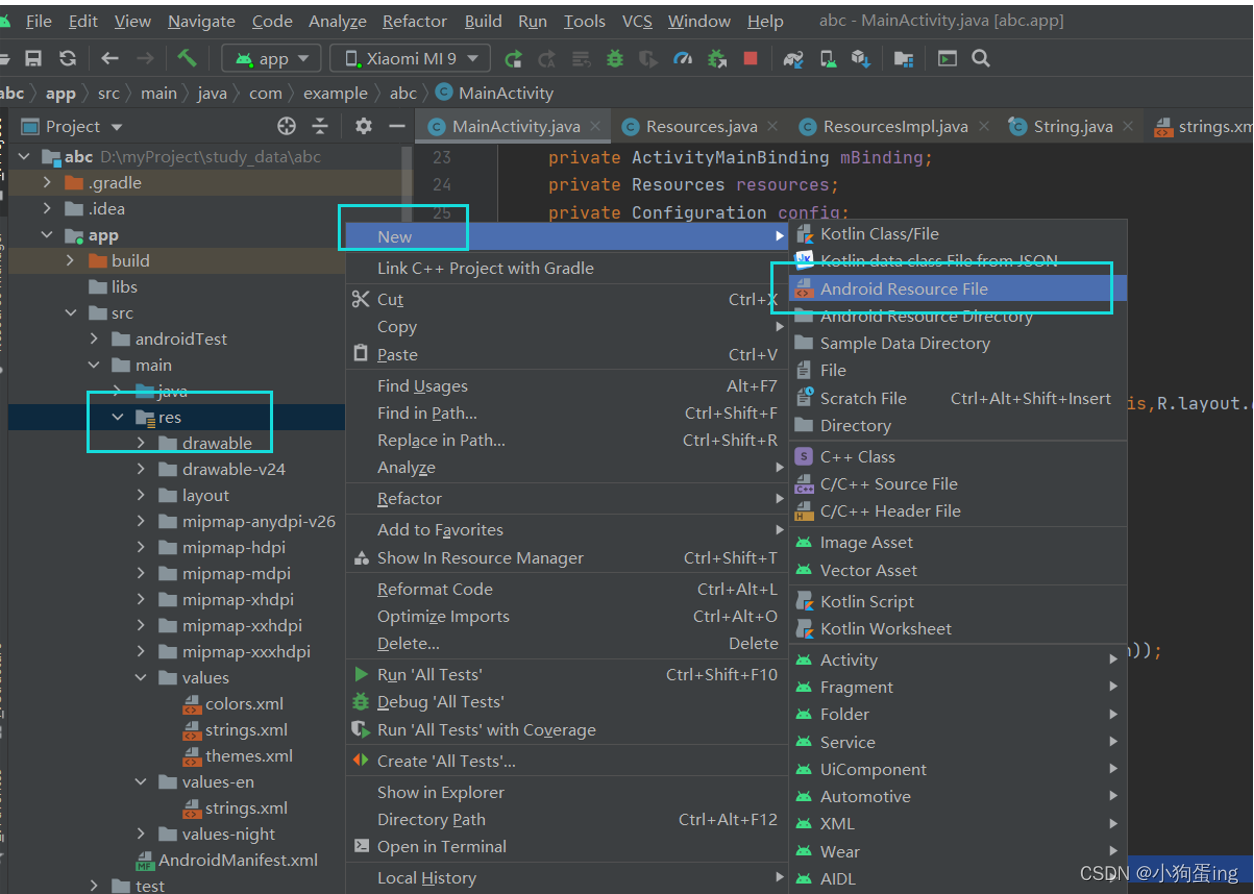1254x894 pixels.
Task: Navigate forward with the right arrow icon
Action: (x=145, y=59)
